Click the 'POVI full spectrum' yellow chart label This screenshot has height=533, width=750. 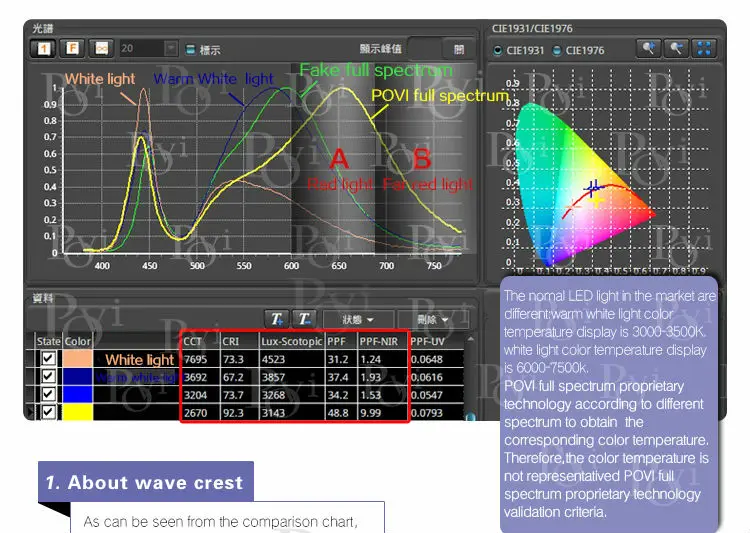[440, 96]
